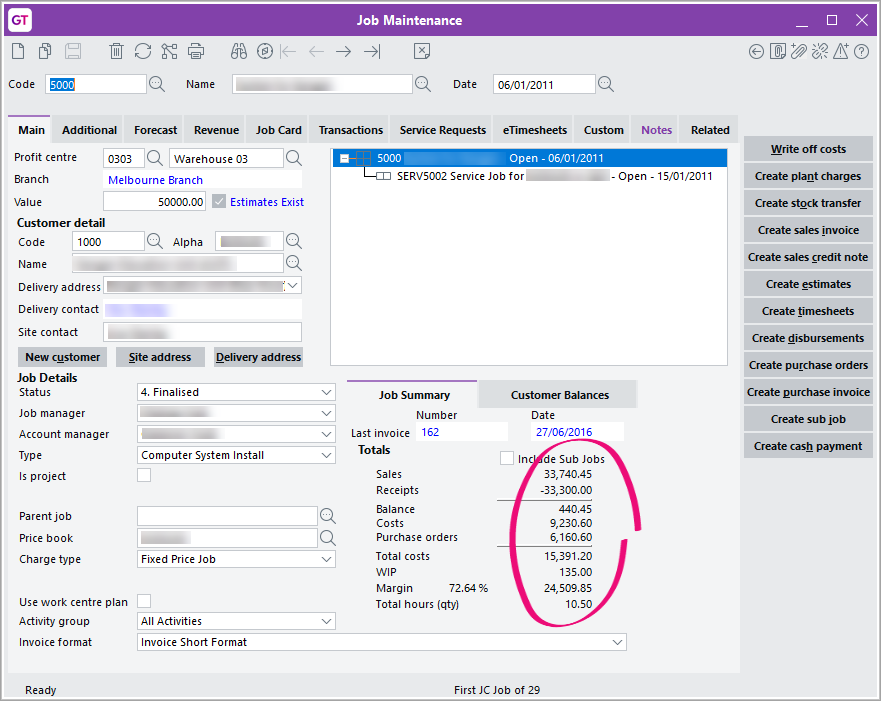This screenshot has height=701, width=881.
Task: Click the Create sales invoice button
Action: pos(808,230)
